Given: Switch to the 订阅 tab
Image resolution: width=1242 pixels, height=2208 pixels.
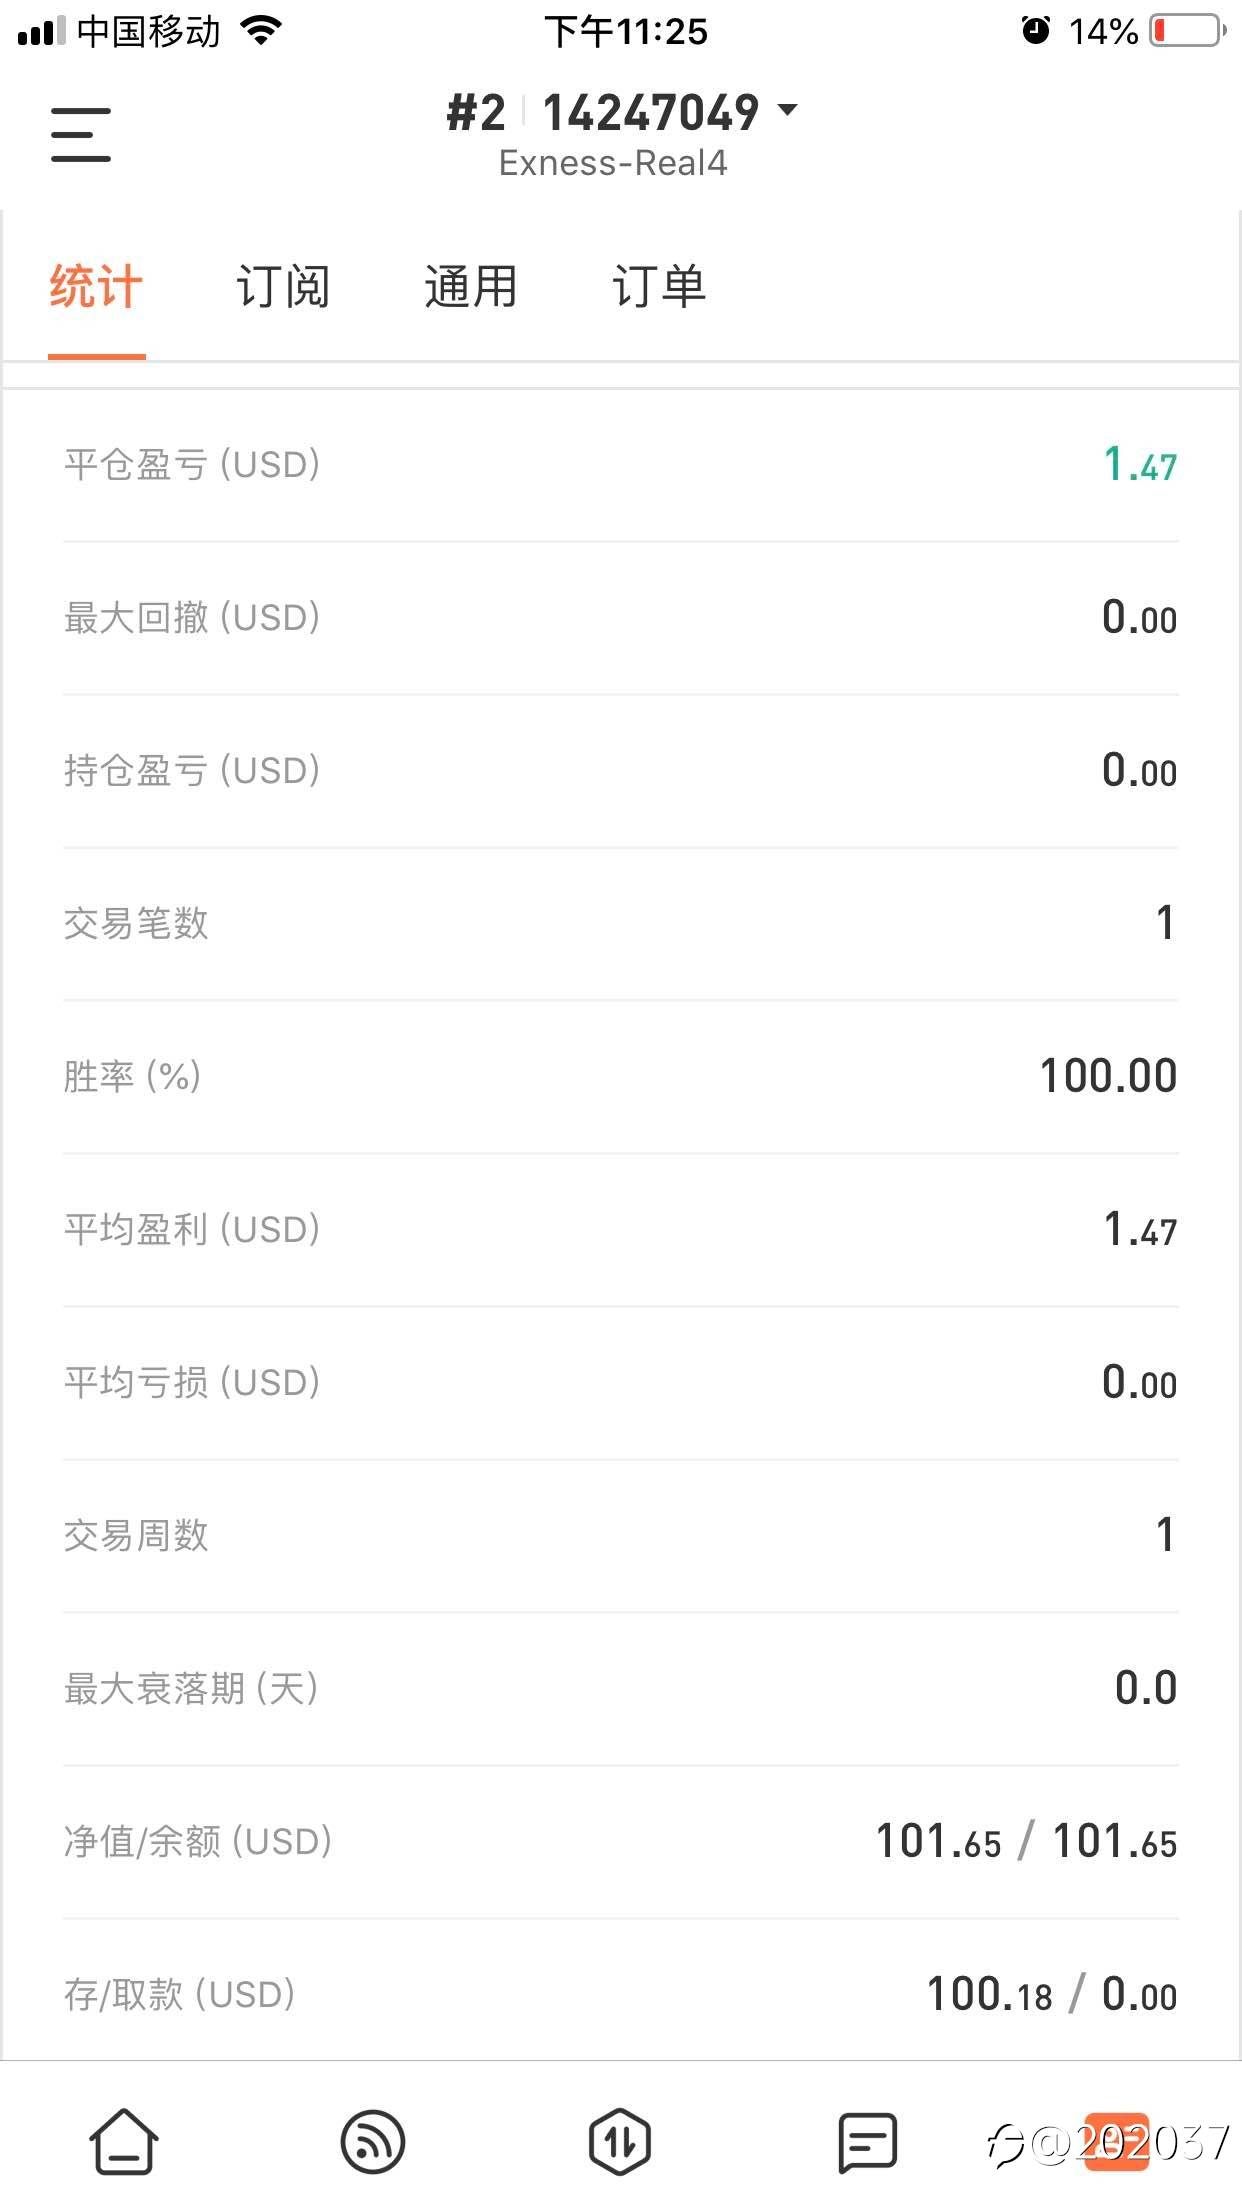Looking at the screenshot, I should (283, 288).
